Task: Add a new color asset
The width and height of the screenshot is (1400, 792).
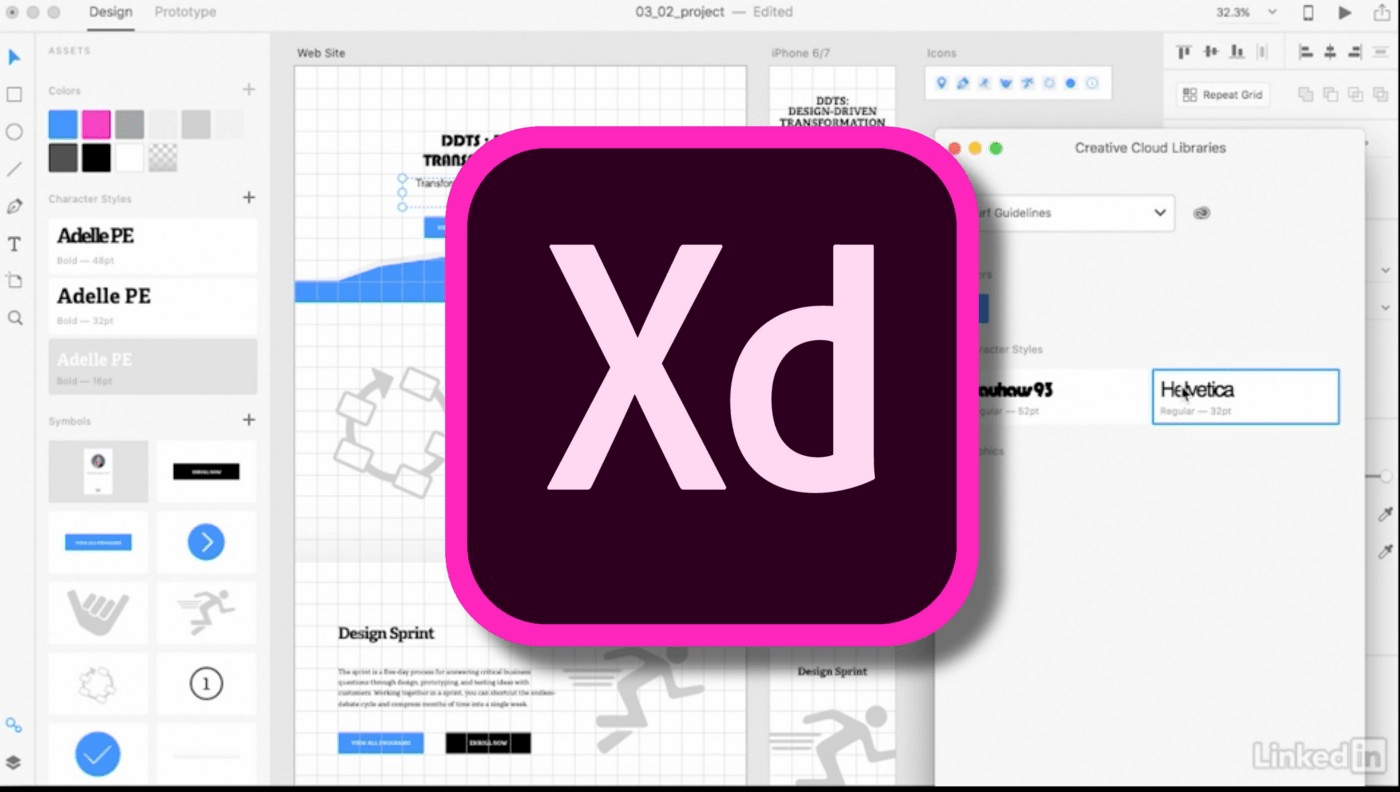Action: click(249, 89)
